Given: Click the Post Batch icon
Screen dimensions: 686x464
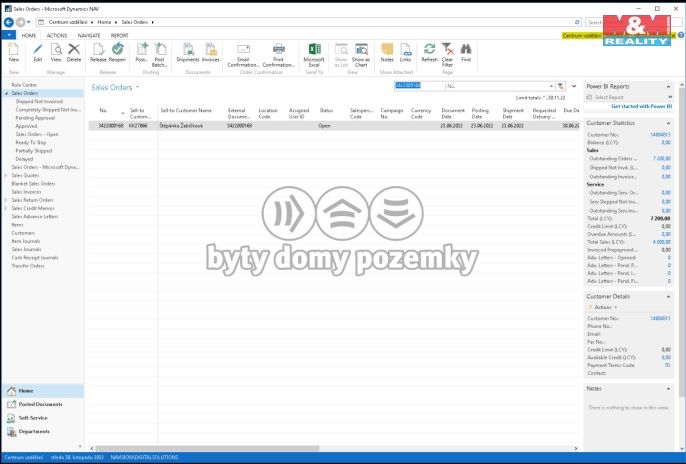Looking at the screenshot, I should pyautogui.click(x=160, y=49).
